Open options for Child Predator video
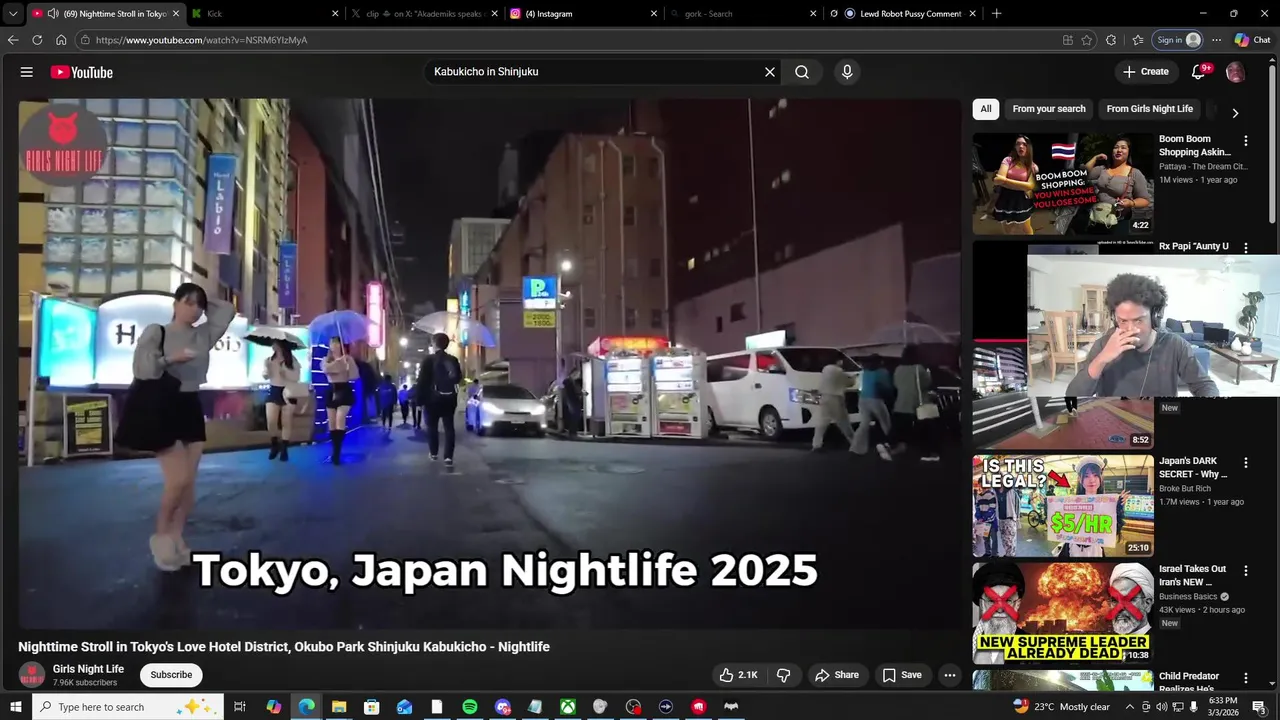Viewport: 1280px width, 720px height. click(x=1246, y=678)
